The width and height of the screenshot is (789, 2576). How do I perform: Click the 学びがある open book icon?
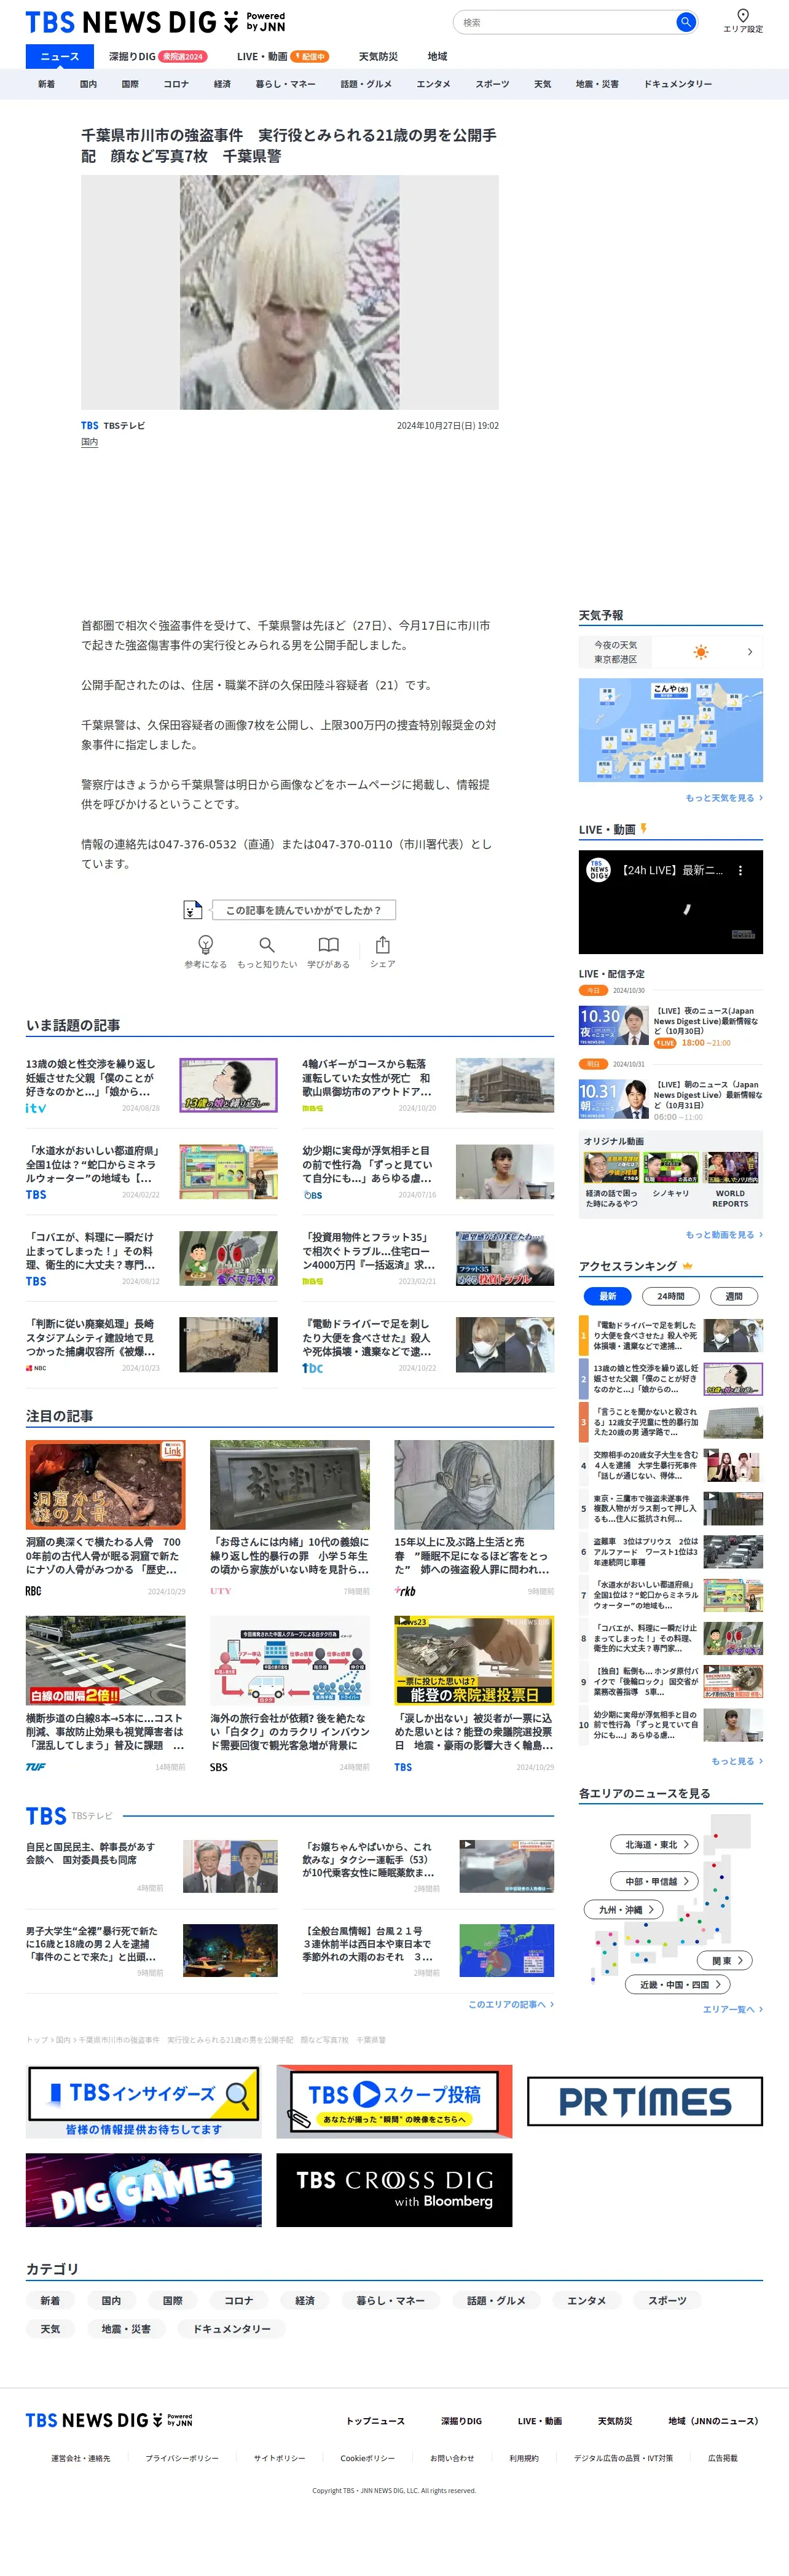pos(328,945)
